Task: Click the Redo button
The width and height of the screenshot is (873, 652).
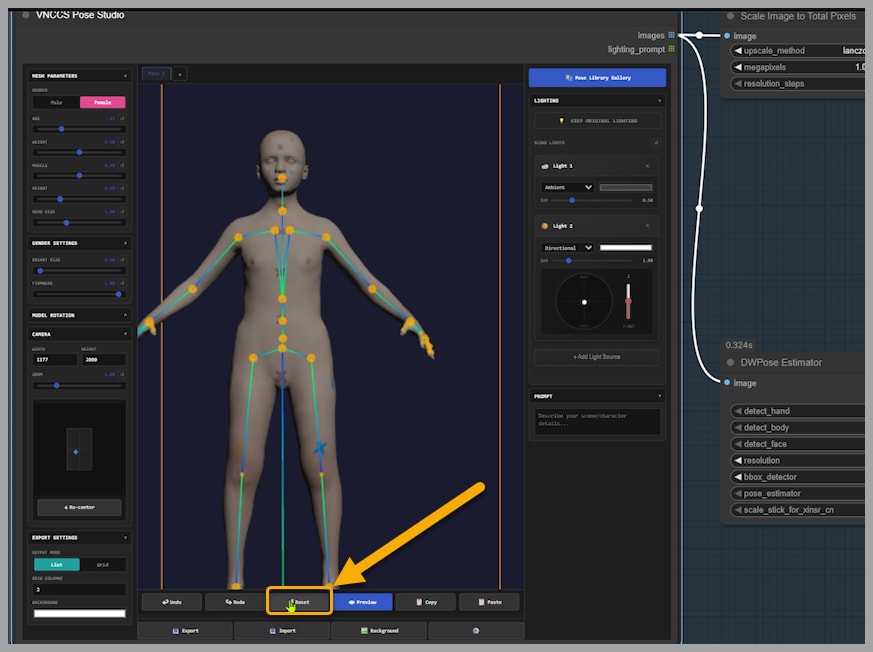Action: coord(234,602)
